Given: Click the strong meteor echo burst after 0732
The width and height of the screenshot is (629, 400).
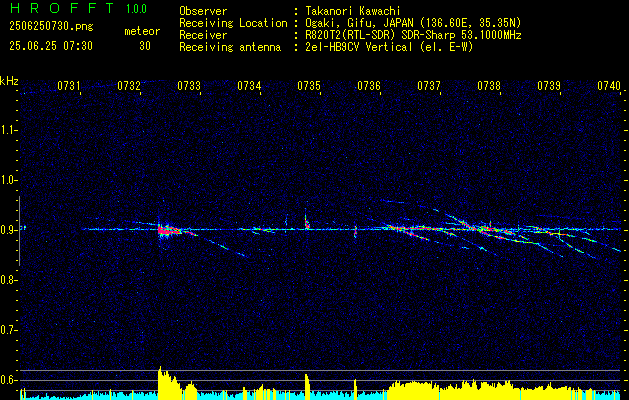Looking at the screenshot, I should click(x=169, y=230).
